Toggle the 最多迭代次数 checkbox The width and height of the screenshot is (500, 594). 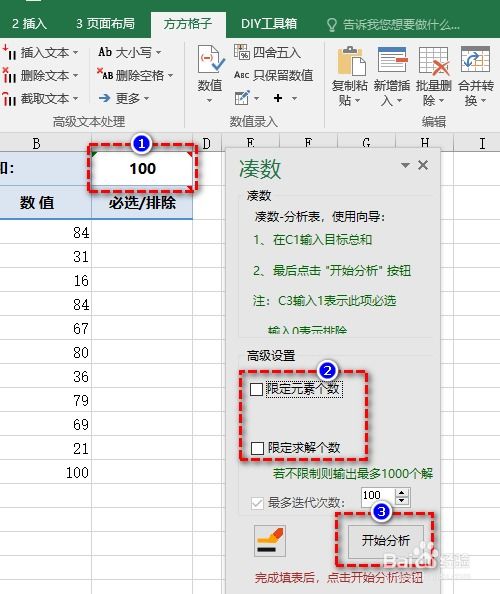pos(257,503)
